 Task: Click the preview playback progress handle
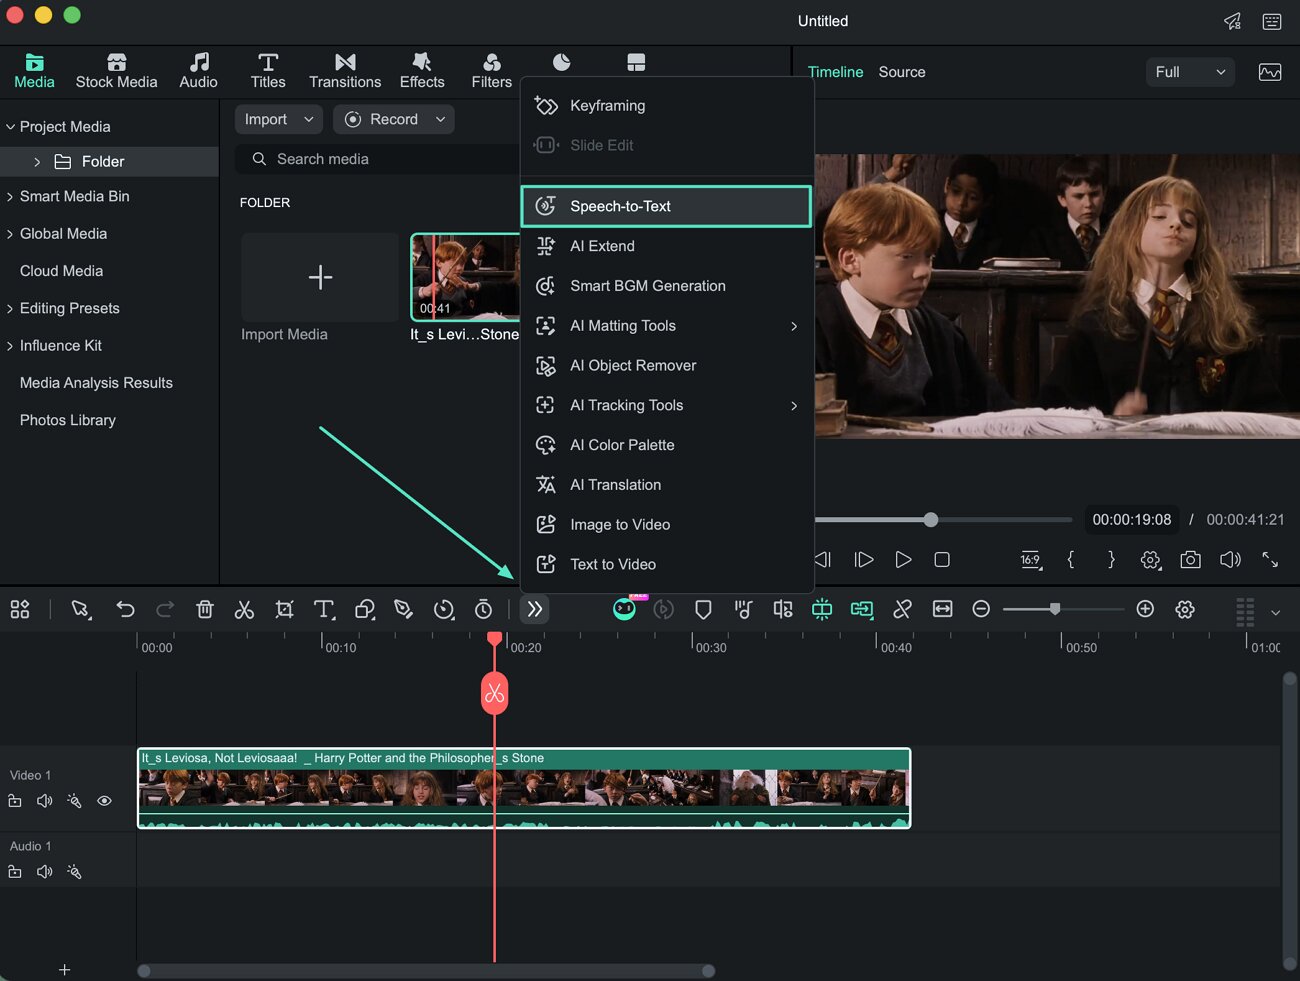(931, 520)
